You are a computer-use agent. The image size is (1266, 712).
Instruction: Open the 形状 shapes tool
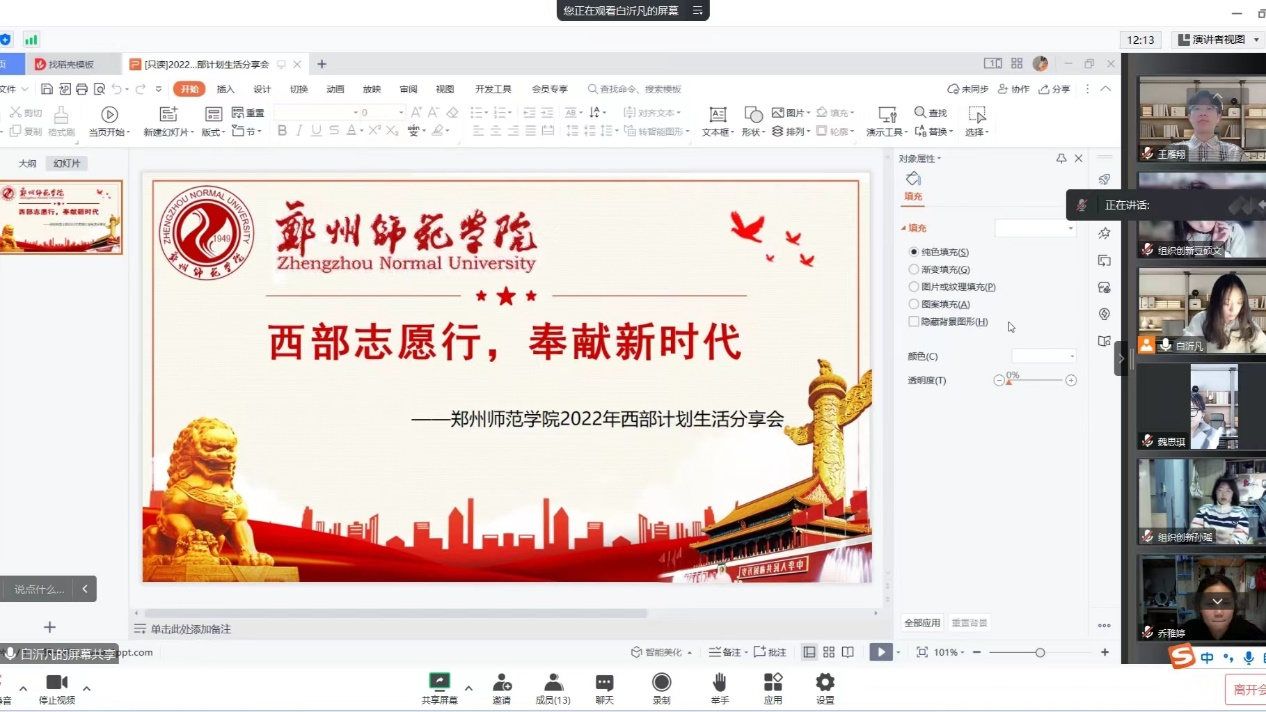(752, 122)
